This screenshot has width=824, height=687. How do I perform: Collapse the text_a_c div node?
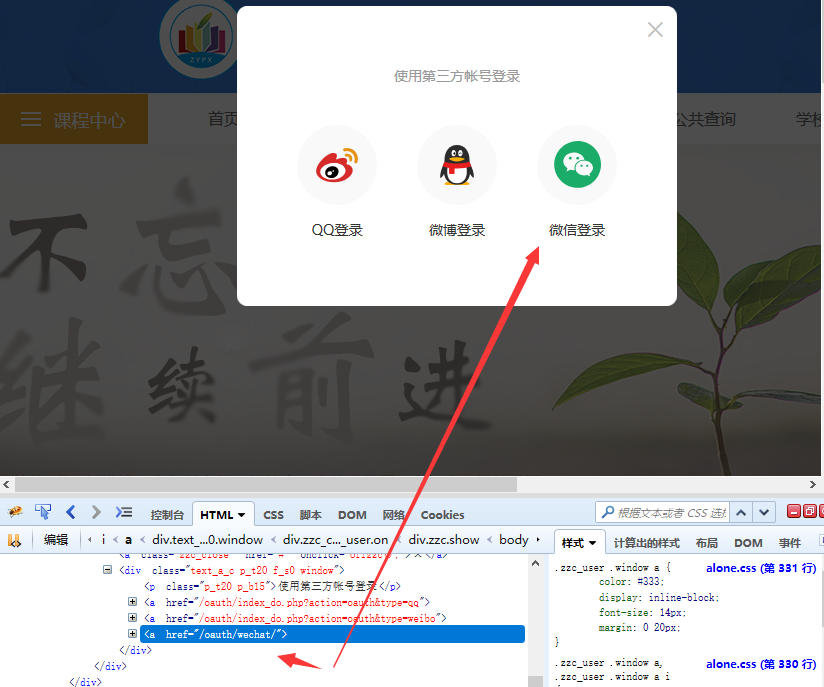click(108, 569)
